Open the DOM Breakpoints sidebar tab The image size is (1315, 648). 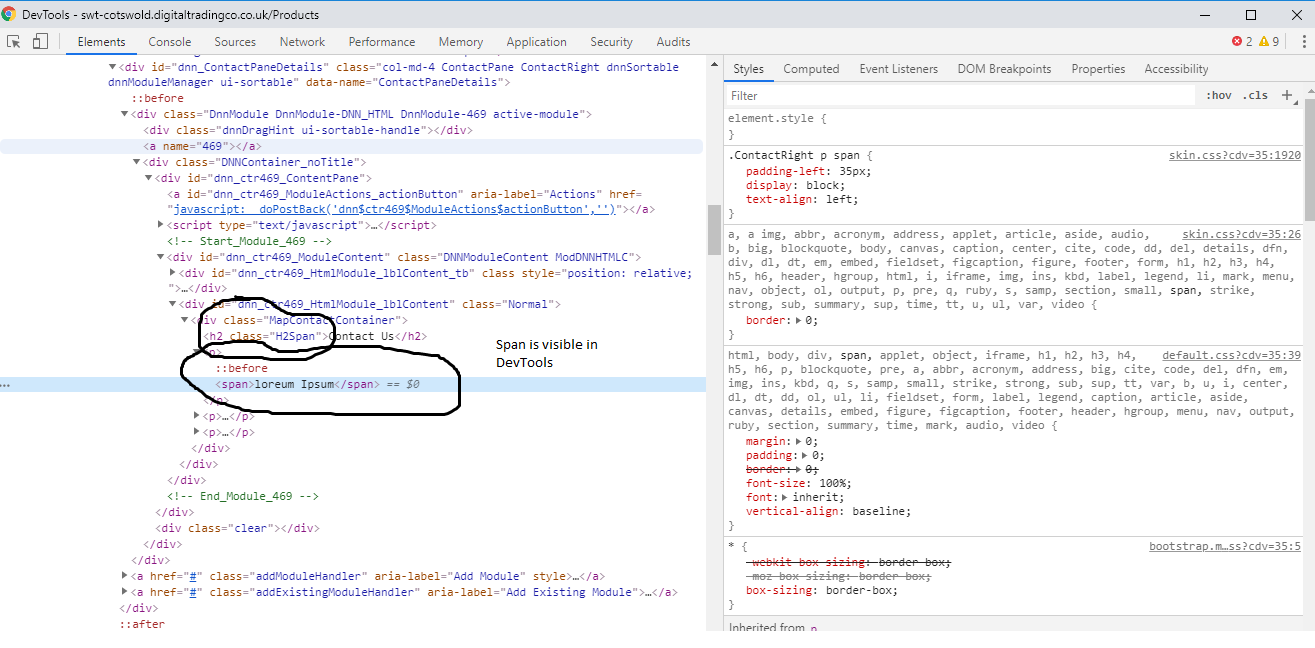coord(1004,69)
